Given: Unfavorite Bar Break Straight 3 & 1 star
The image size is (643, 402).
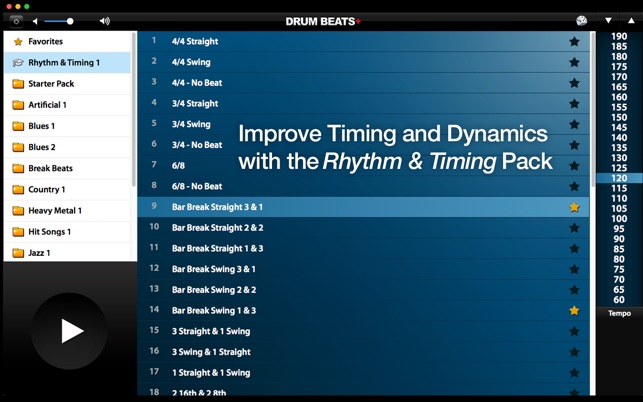Looking at the screenshot, I should 574,207.
